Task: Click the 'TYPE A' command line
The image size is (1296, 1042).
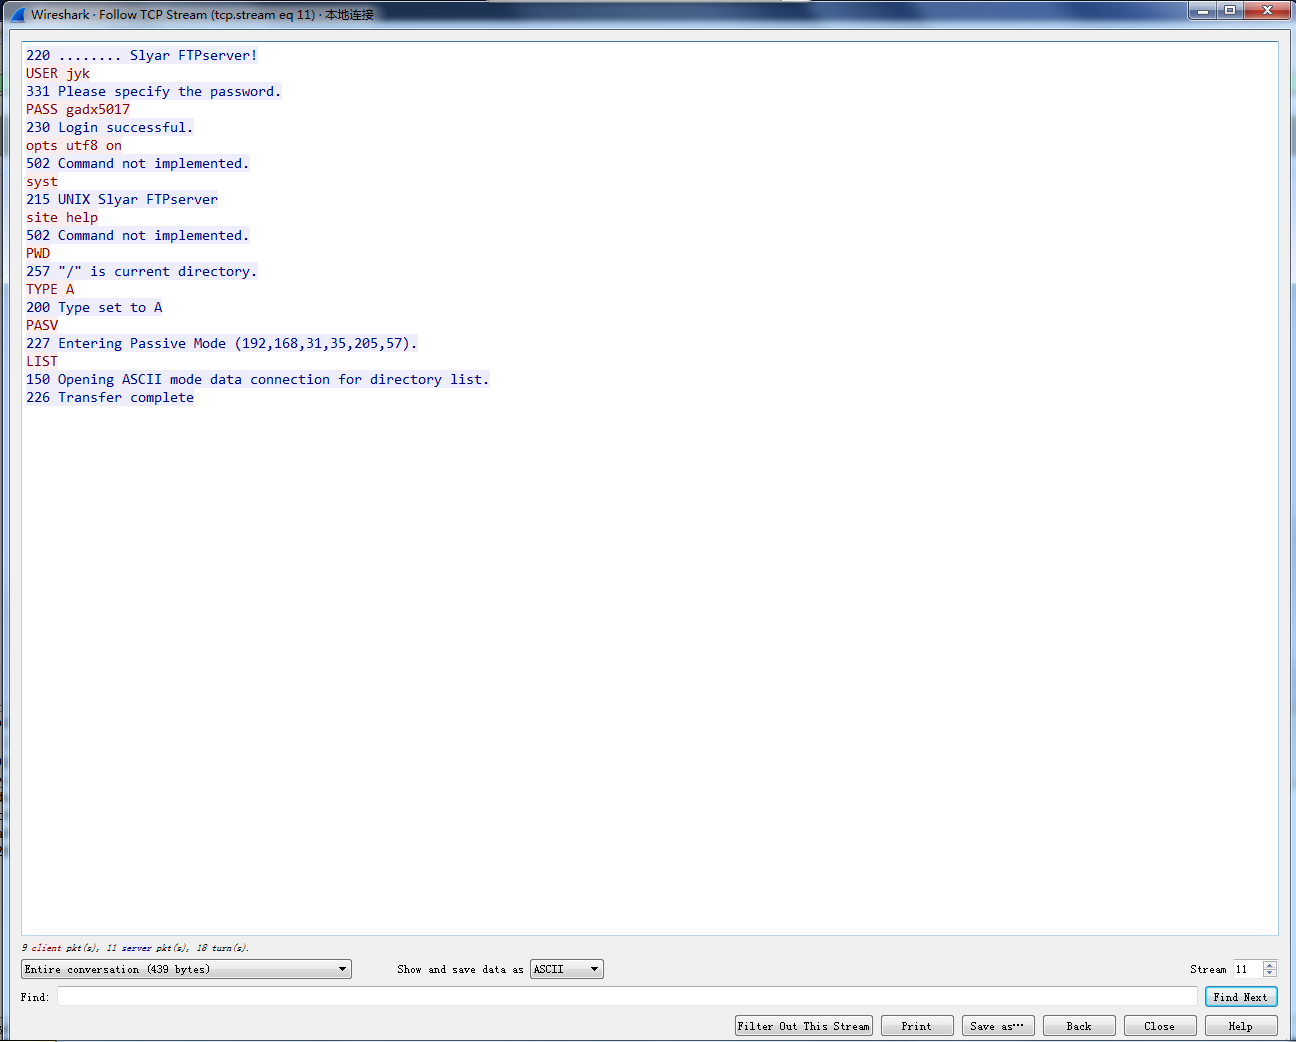Action: (x=50, y=289)
